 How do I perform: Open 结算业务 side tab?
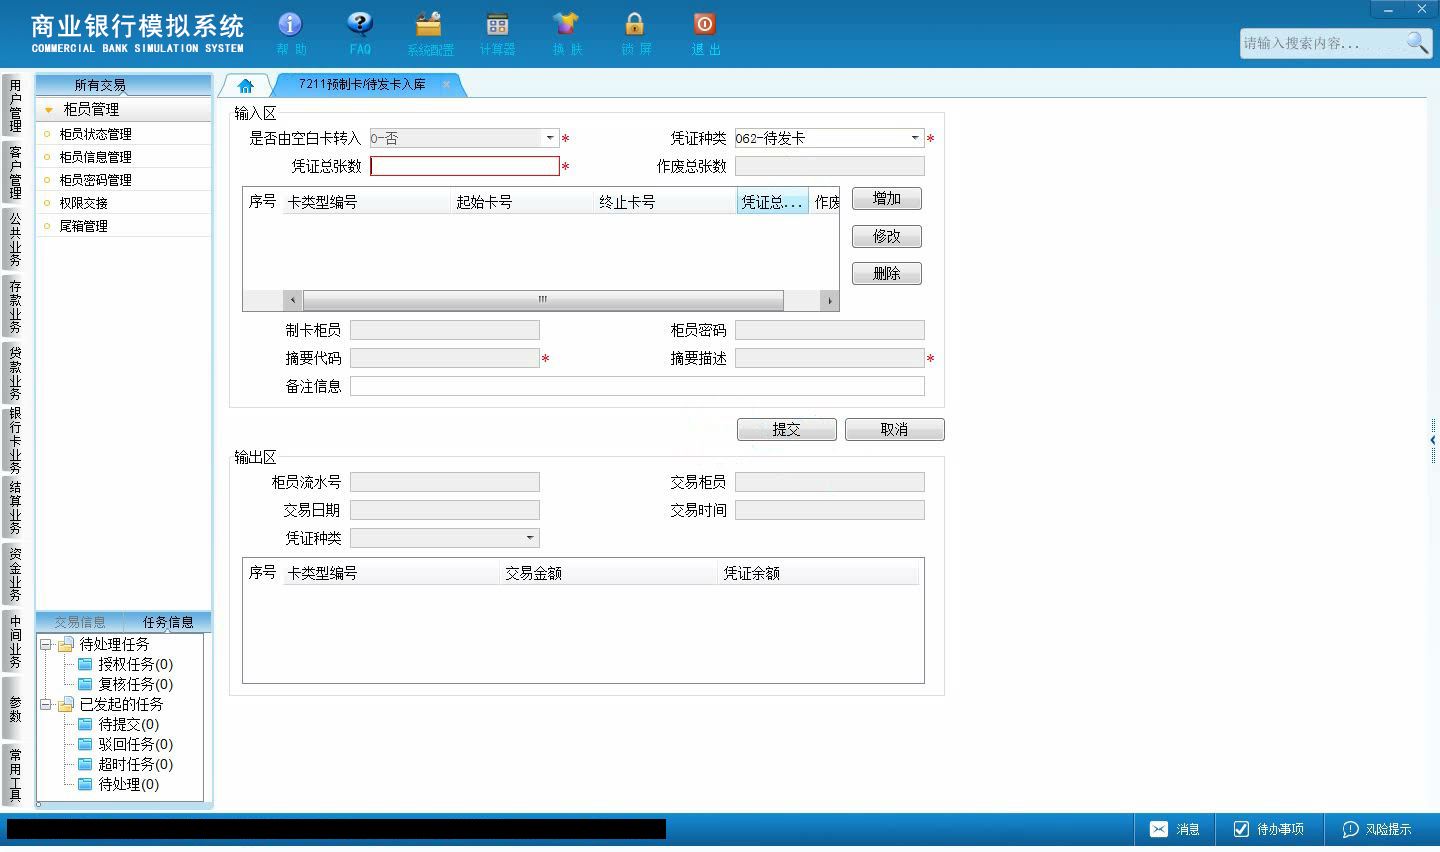(15, 507)
